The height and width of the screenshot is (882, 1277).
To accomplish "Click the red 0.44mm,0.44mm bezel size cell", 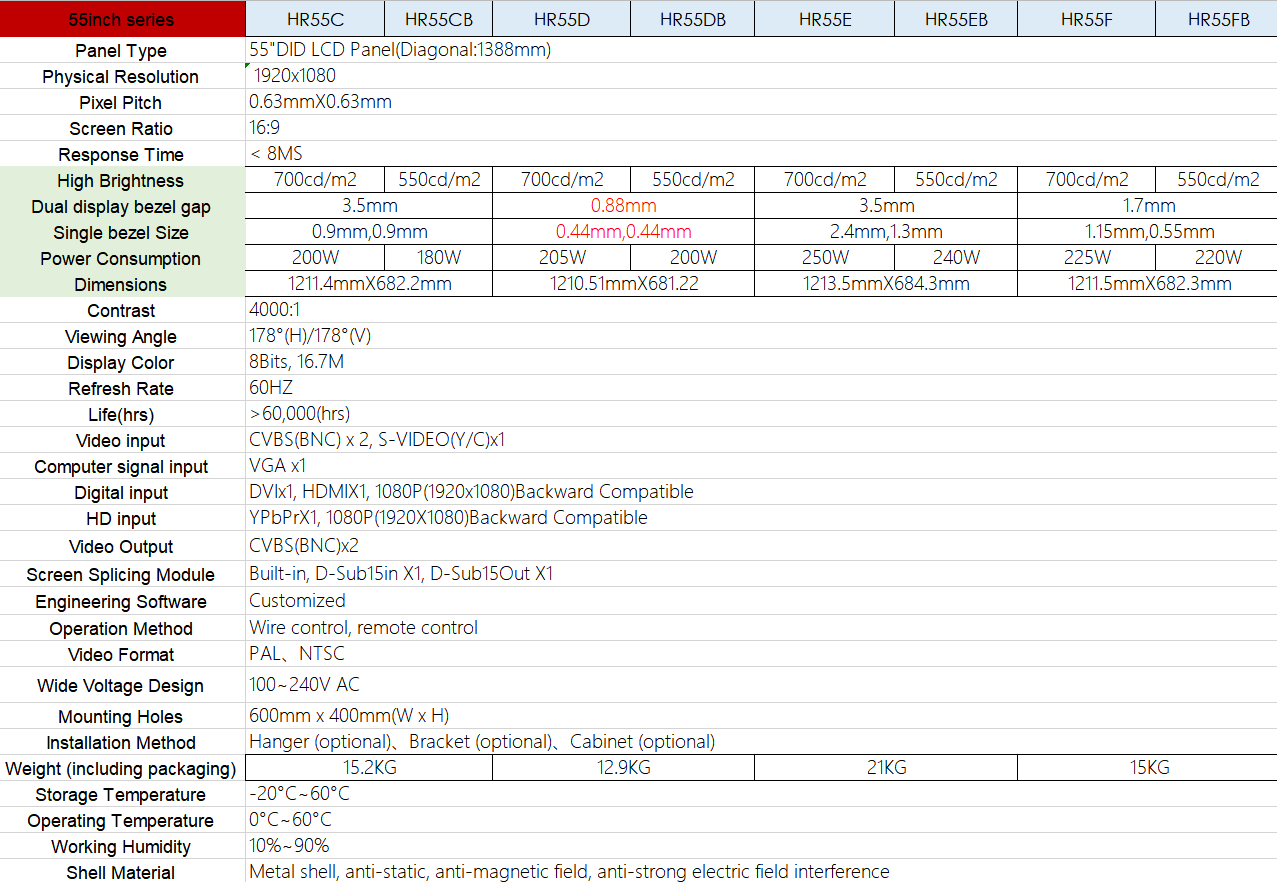I will 623,232.
